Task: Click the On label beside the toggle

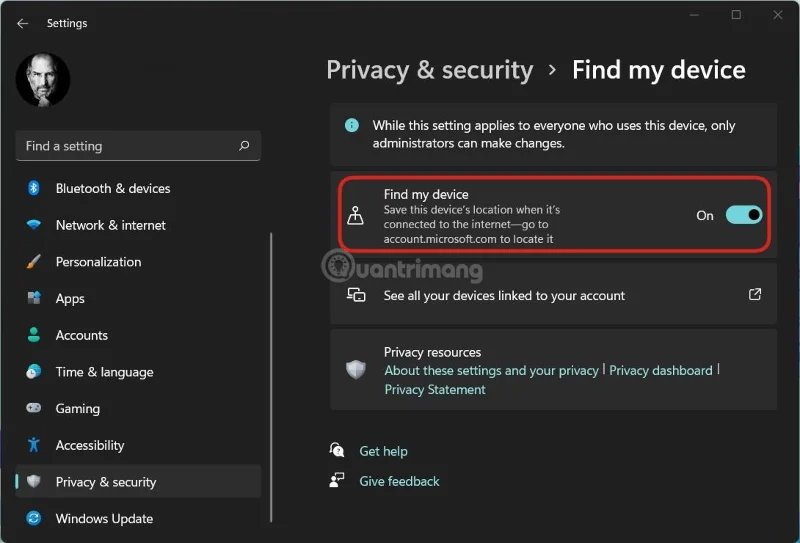Action: [x=705, y=216]
